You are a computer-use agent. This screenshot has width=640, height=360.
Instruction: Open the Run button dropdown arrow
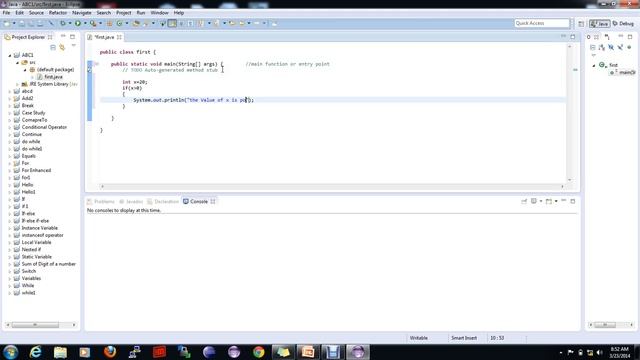[x=85, y=23]
